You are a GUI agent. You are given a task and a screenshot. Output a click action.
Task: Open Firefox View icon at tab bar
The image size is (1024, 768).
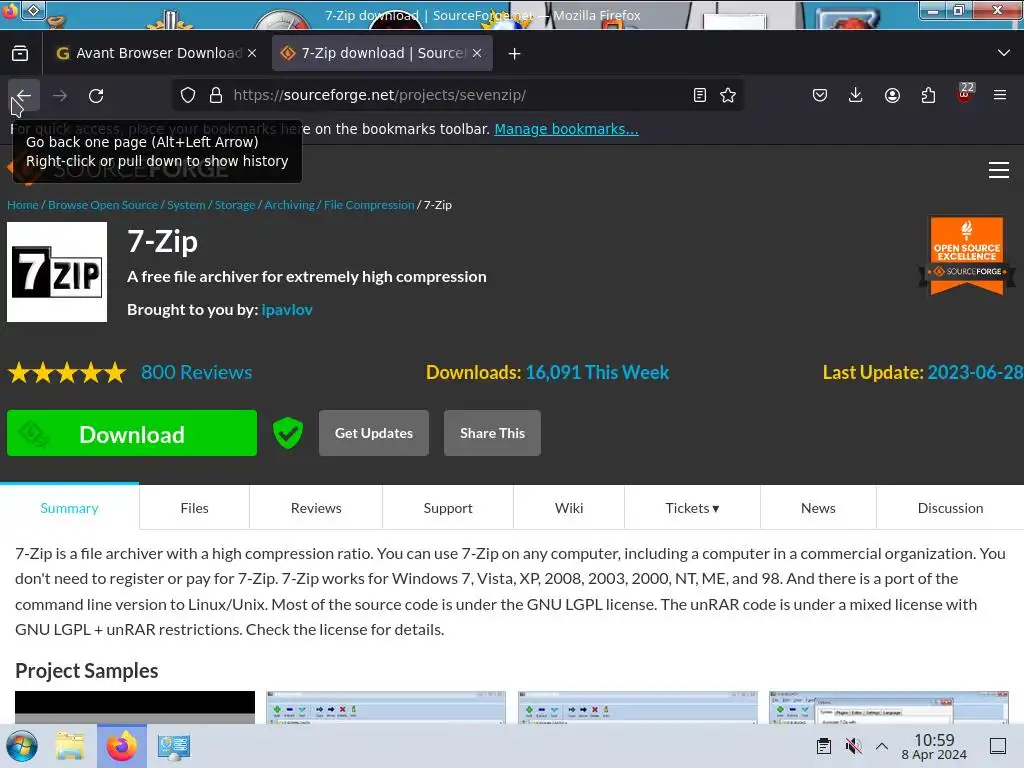coord(20,53)
